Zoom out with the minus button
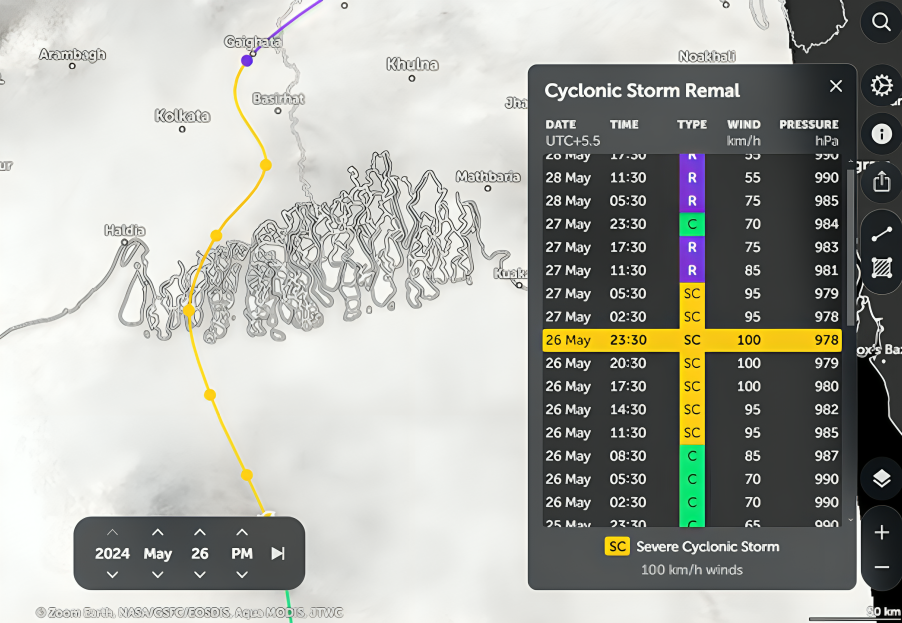902x623 pixels. point(881,567)
